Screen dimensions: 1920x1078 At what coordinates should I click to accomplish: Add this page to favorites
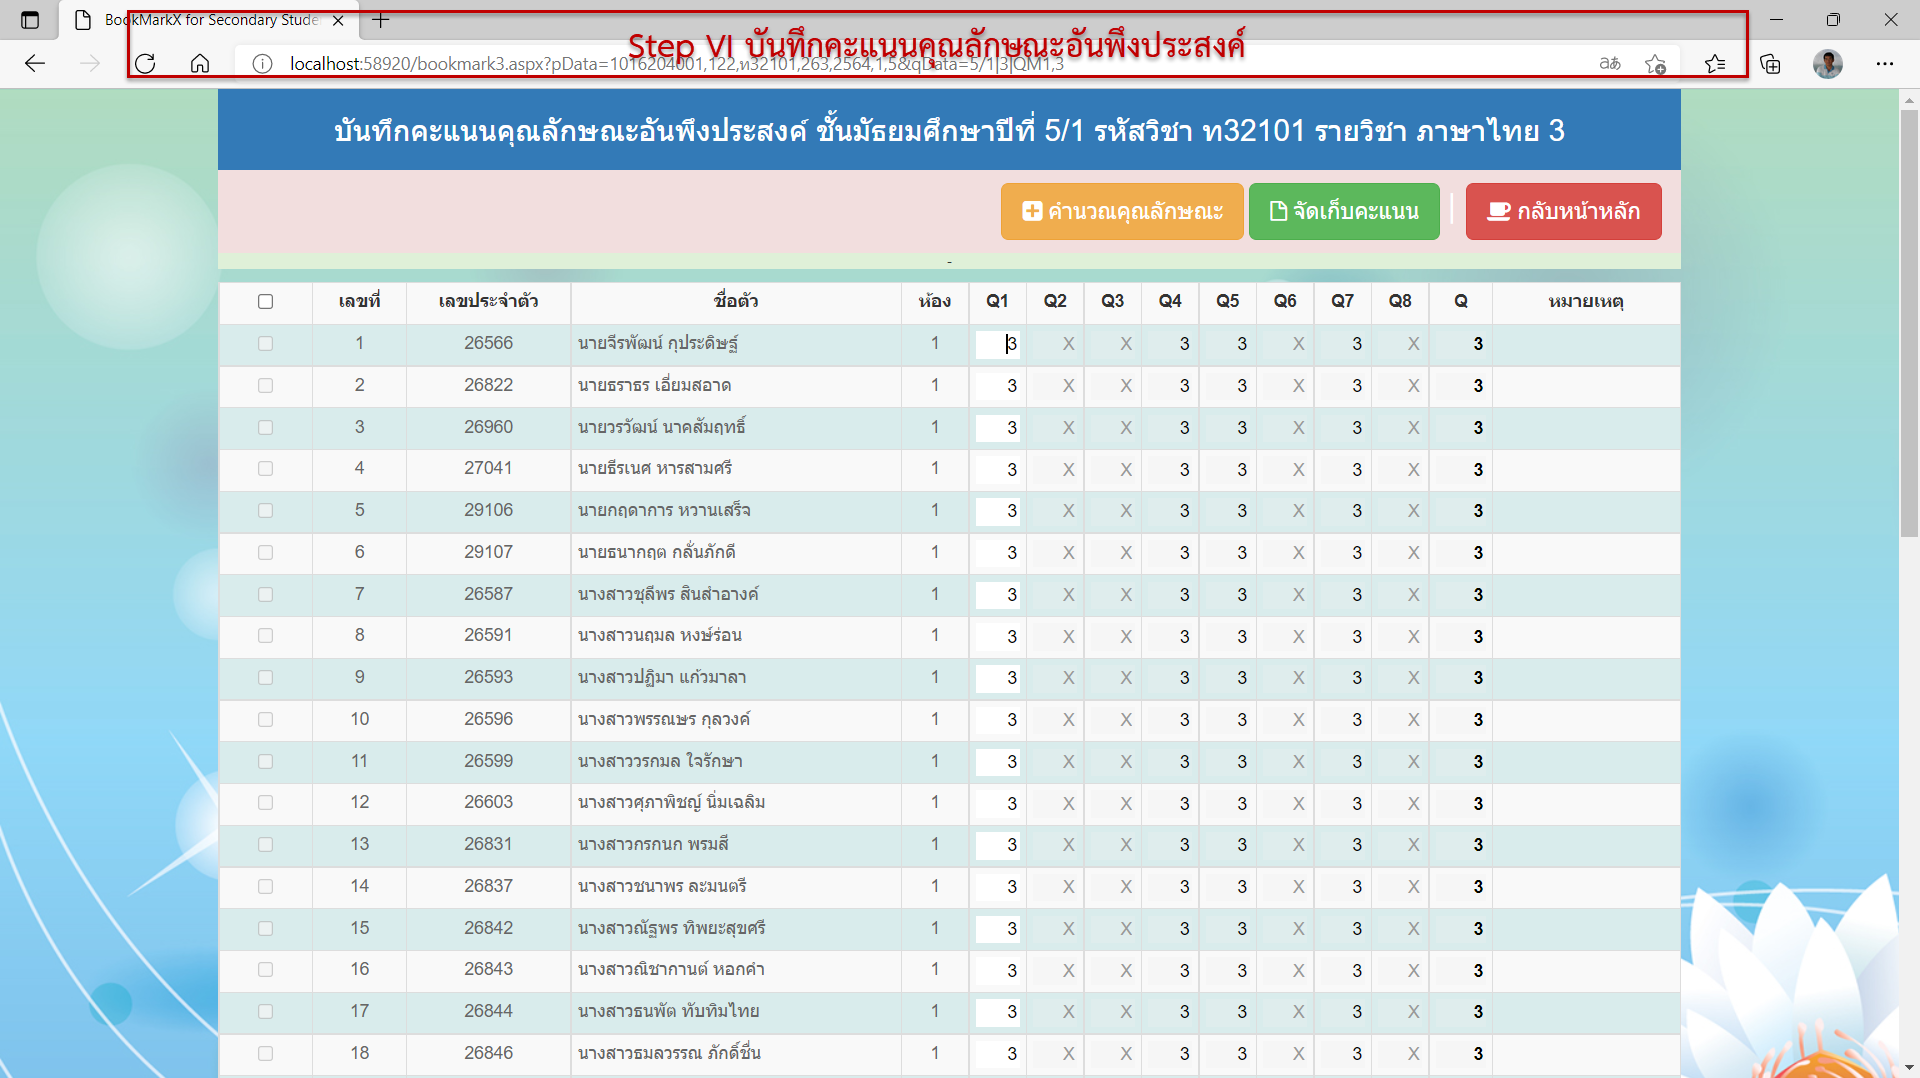1655,64
